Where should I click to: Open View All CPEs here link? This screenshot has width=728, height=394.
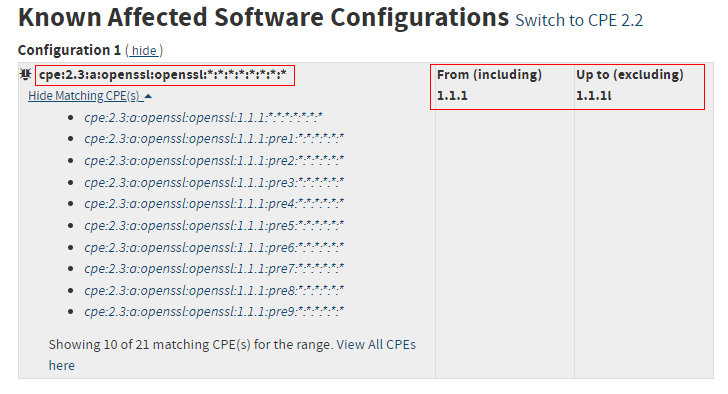coord(232,355)
